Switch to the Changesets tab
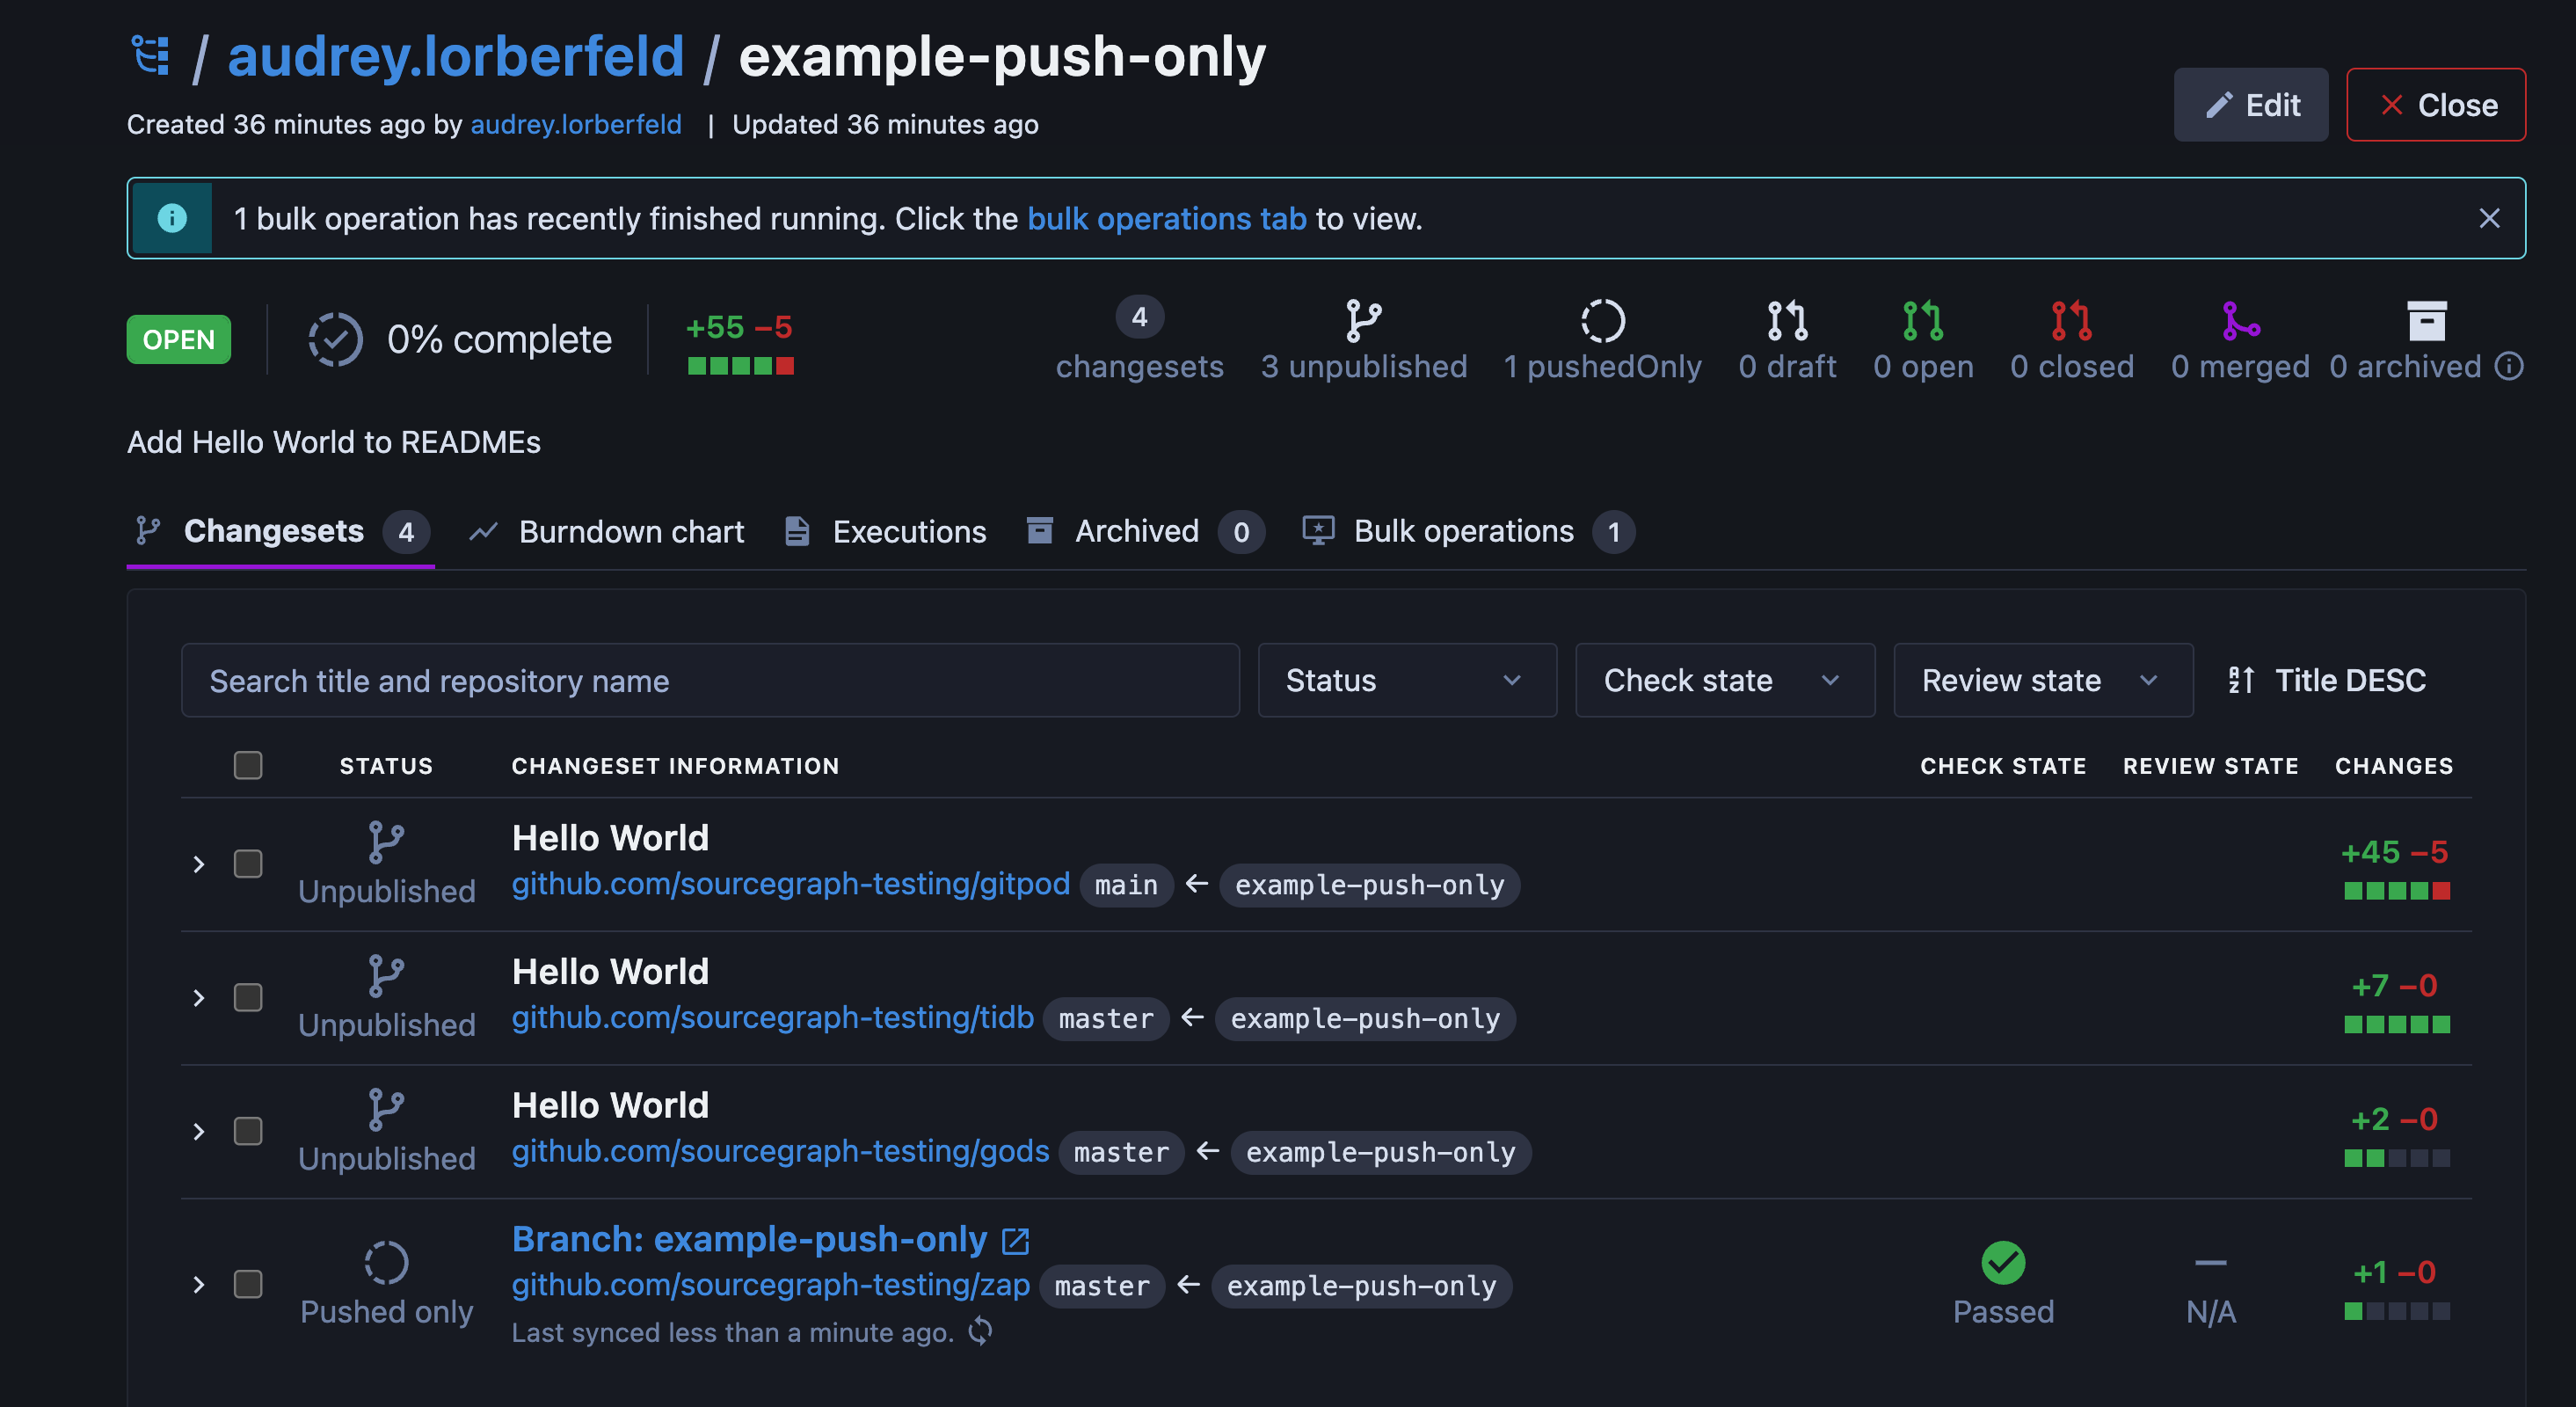Image resolution: width=2576 pixels, height=1407 pixels. pyautogui.click(x=280, y=531)
